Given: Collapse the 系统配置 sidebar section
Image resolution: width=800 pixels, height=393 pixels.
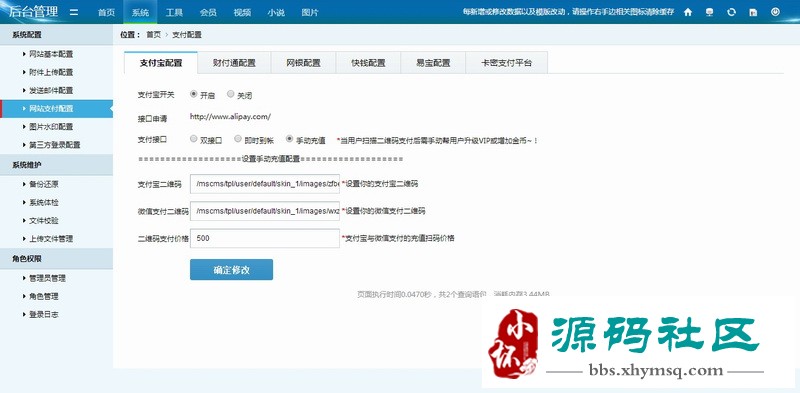Looking at the screenshot, I should click(x=56, y=35).
